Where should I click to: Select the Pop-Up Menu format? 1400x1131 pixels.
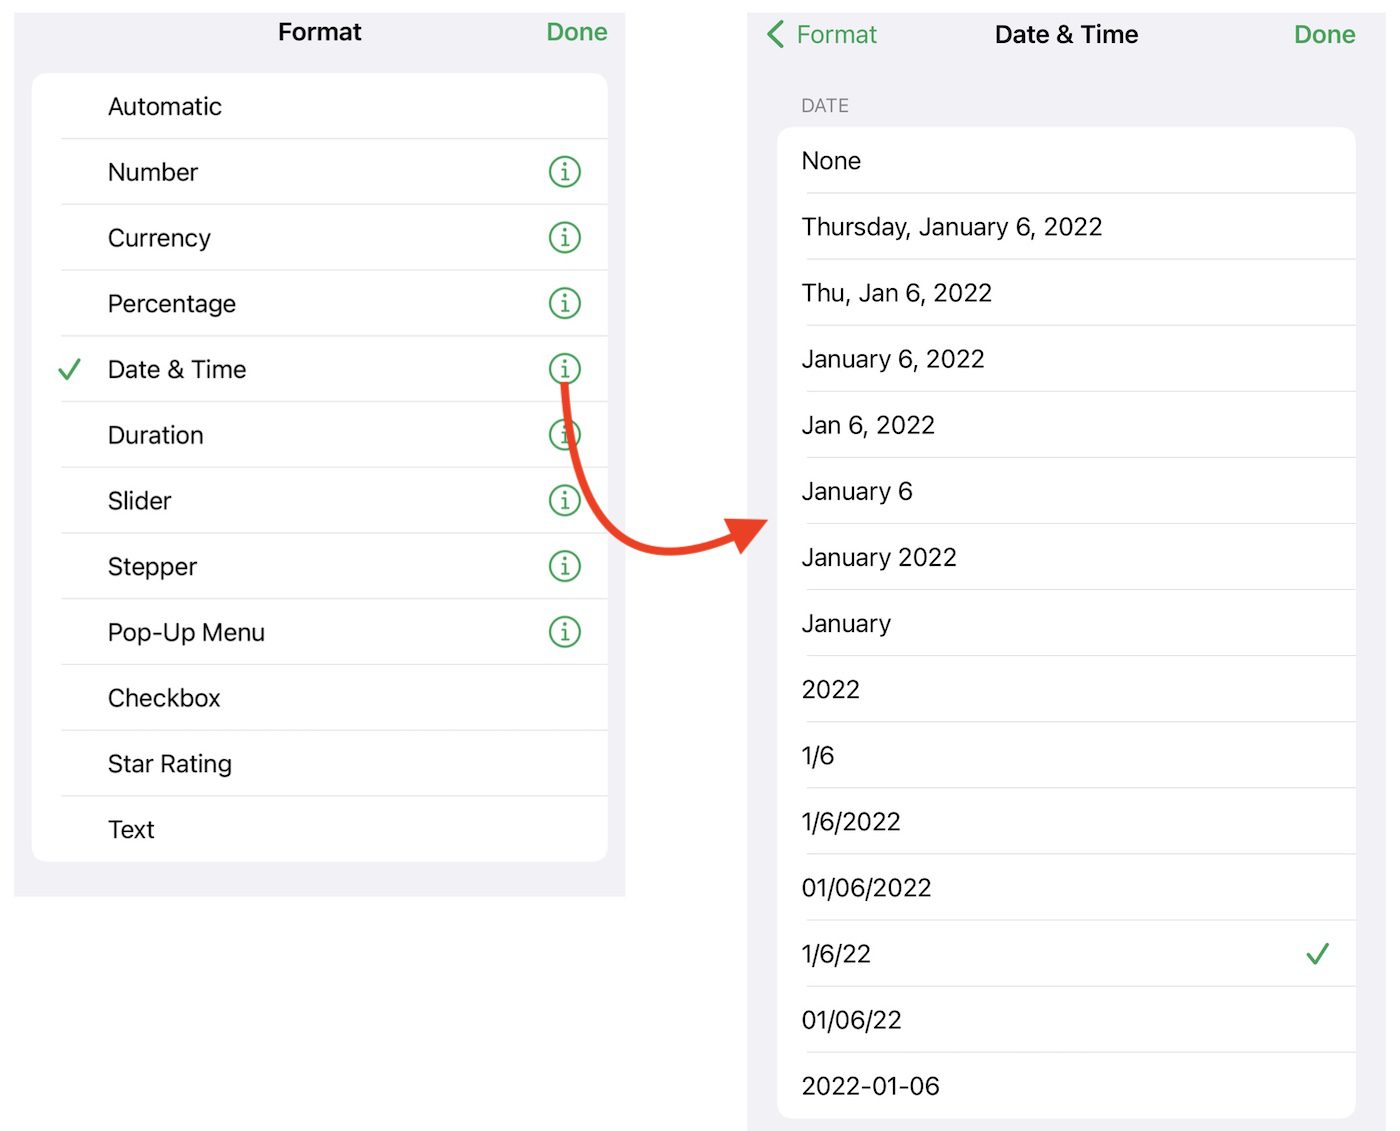tap(186, 632)
